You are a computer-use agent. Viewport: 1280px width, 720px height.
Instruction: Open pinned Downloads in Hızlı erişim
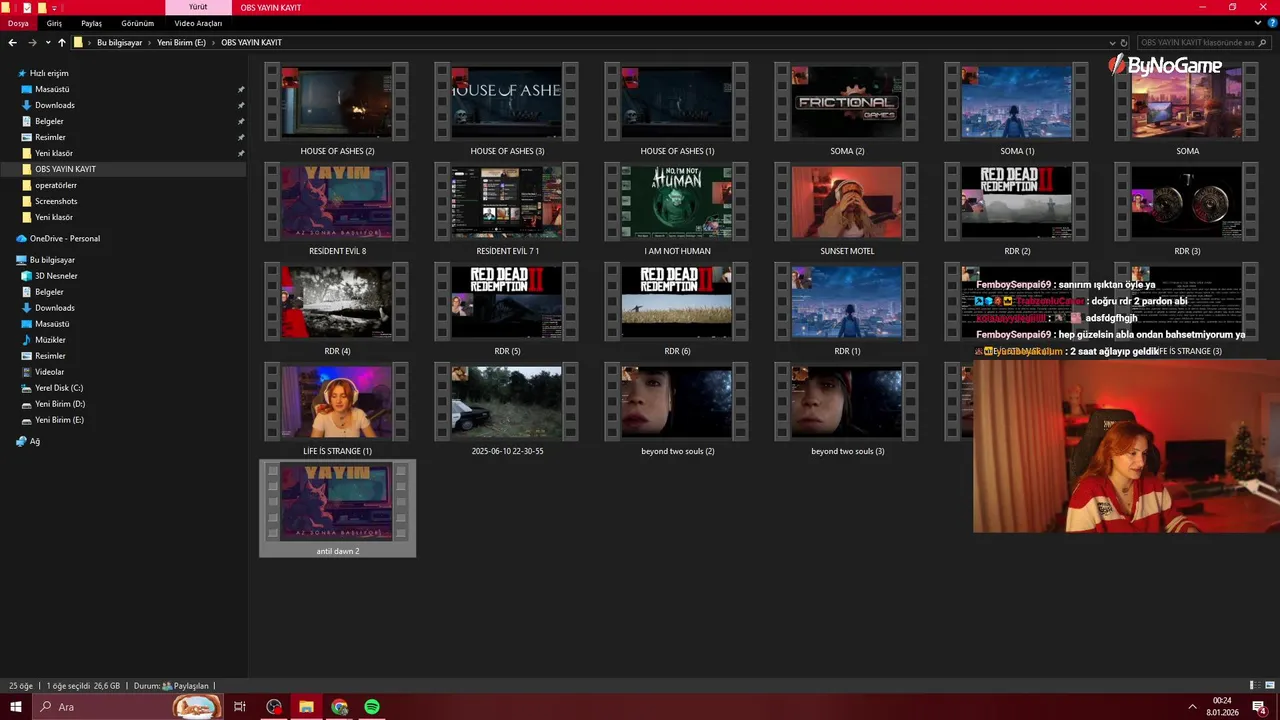click(55, 105)
